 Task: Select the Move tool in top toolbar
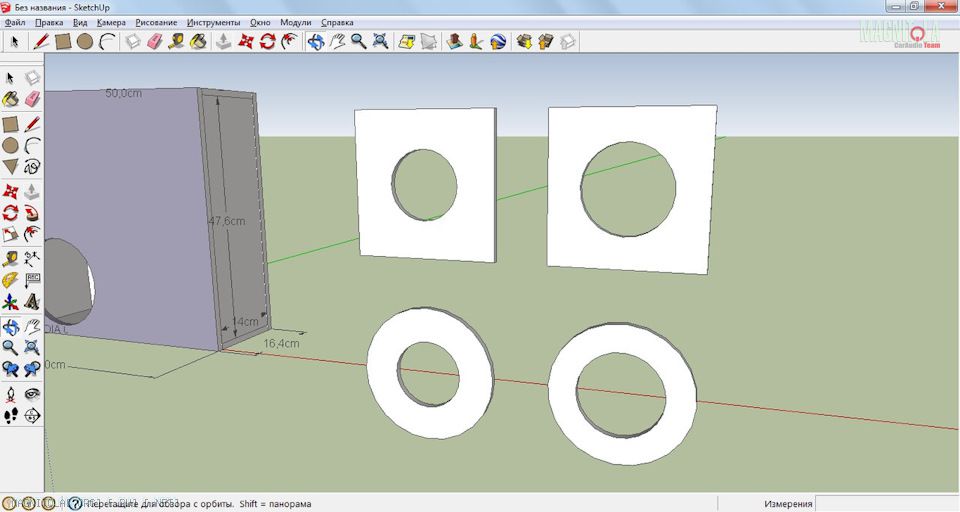[x=246, y=42]
